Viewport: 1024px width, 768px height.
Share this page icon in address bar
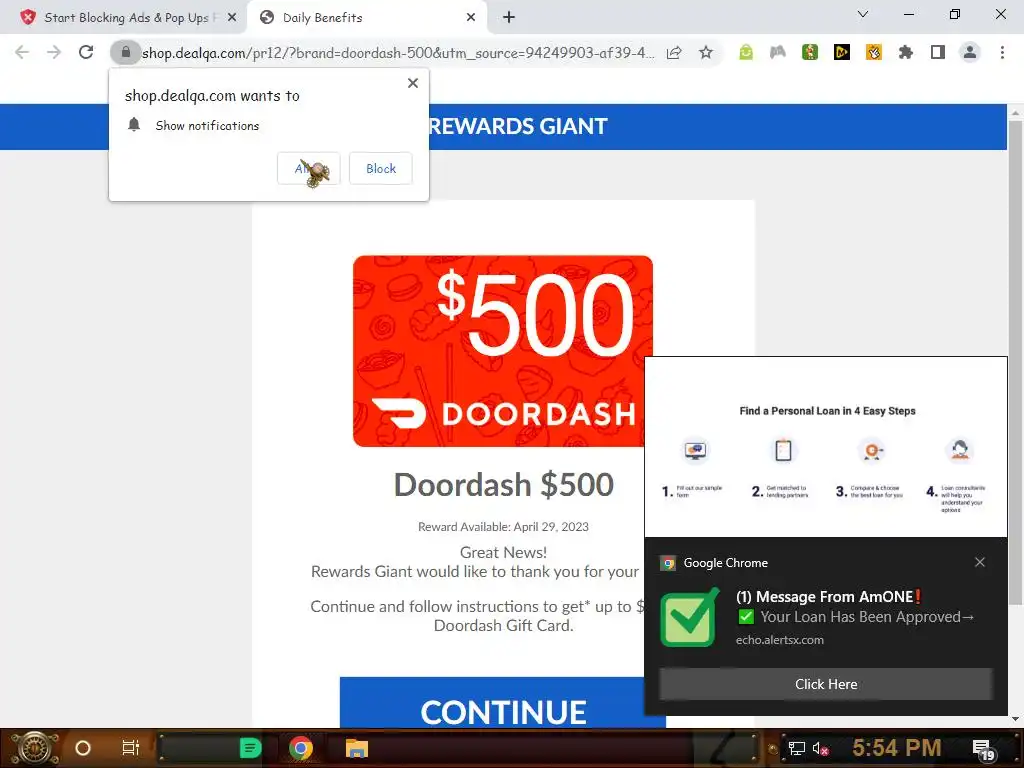pyautogui.click(x=674, y=53)
